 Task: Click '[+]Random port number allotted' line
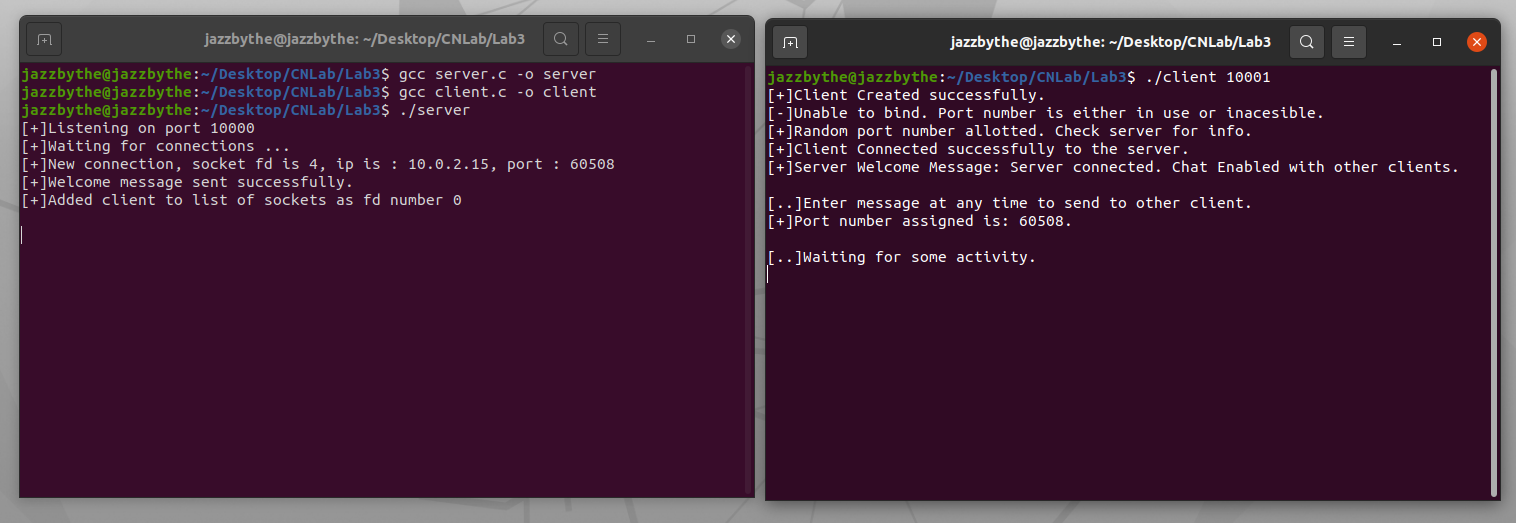[x=1009, y=131]
